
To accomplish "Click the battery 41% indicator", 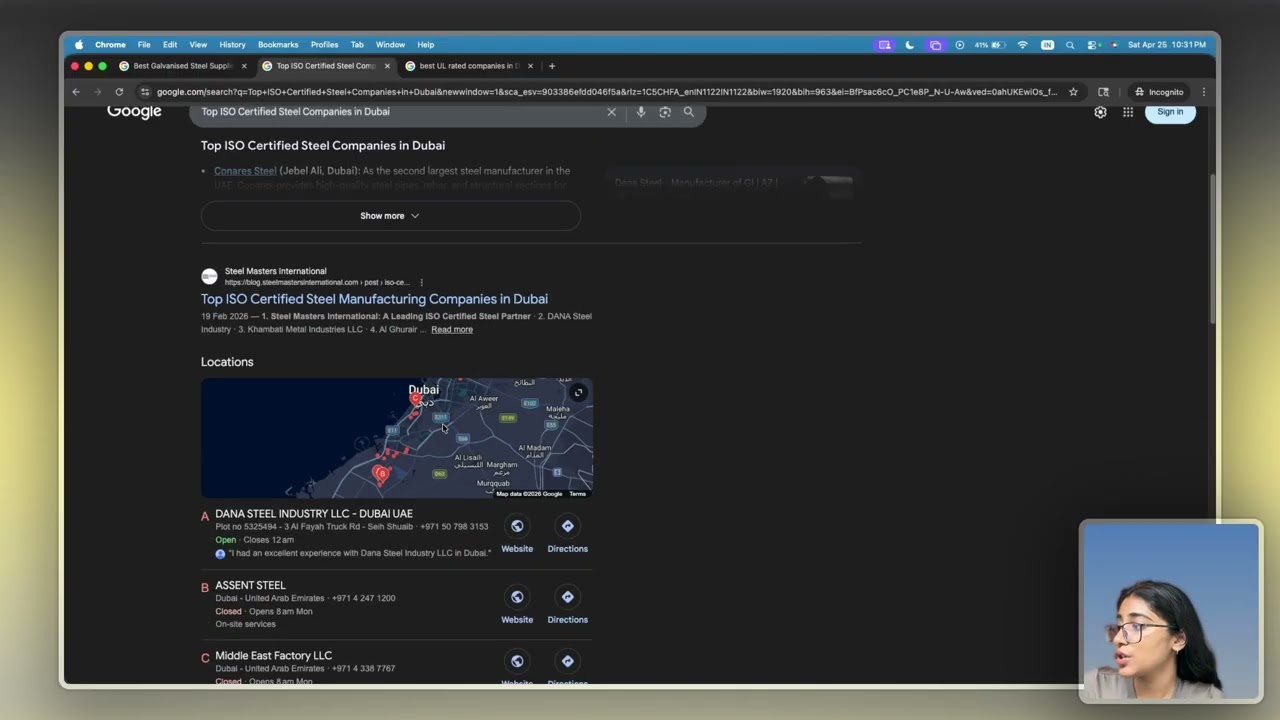I will pos(988,45).
